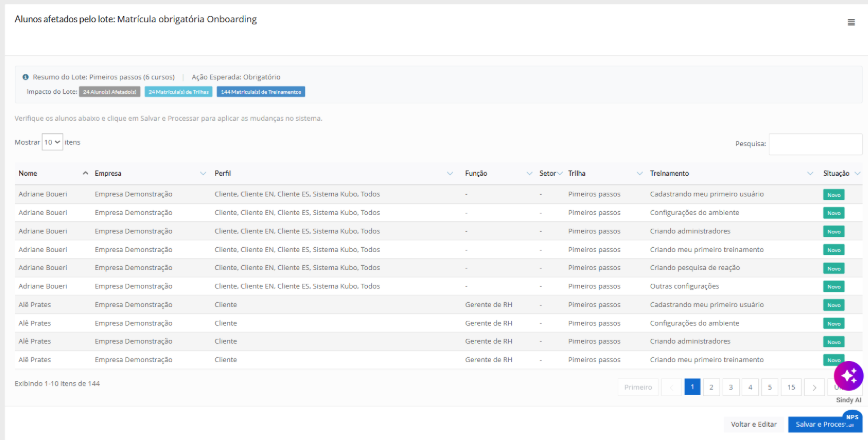Image resolution: width=868 pixels, height=440 pixels.
Task: Open the hamburger menu icon
Action: point(851,22)
